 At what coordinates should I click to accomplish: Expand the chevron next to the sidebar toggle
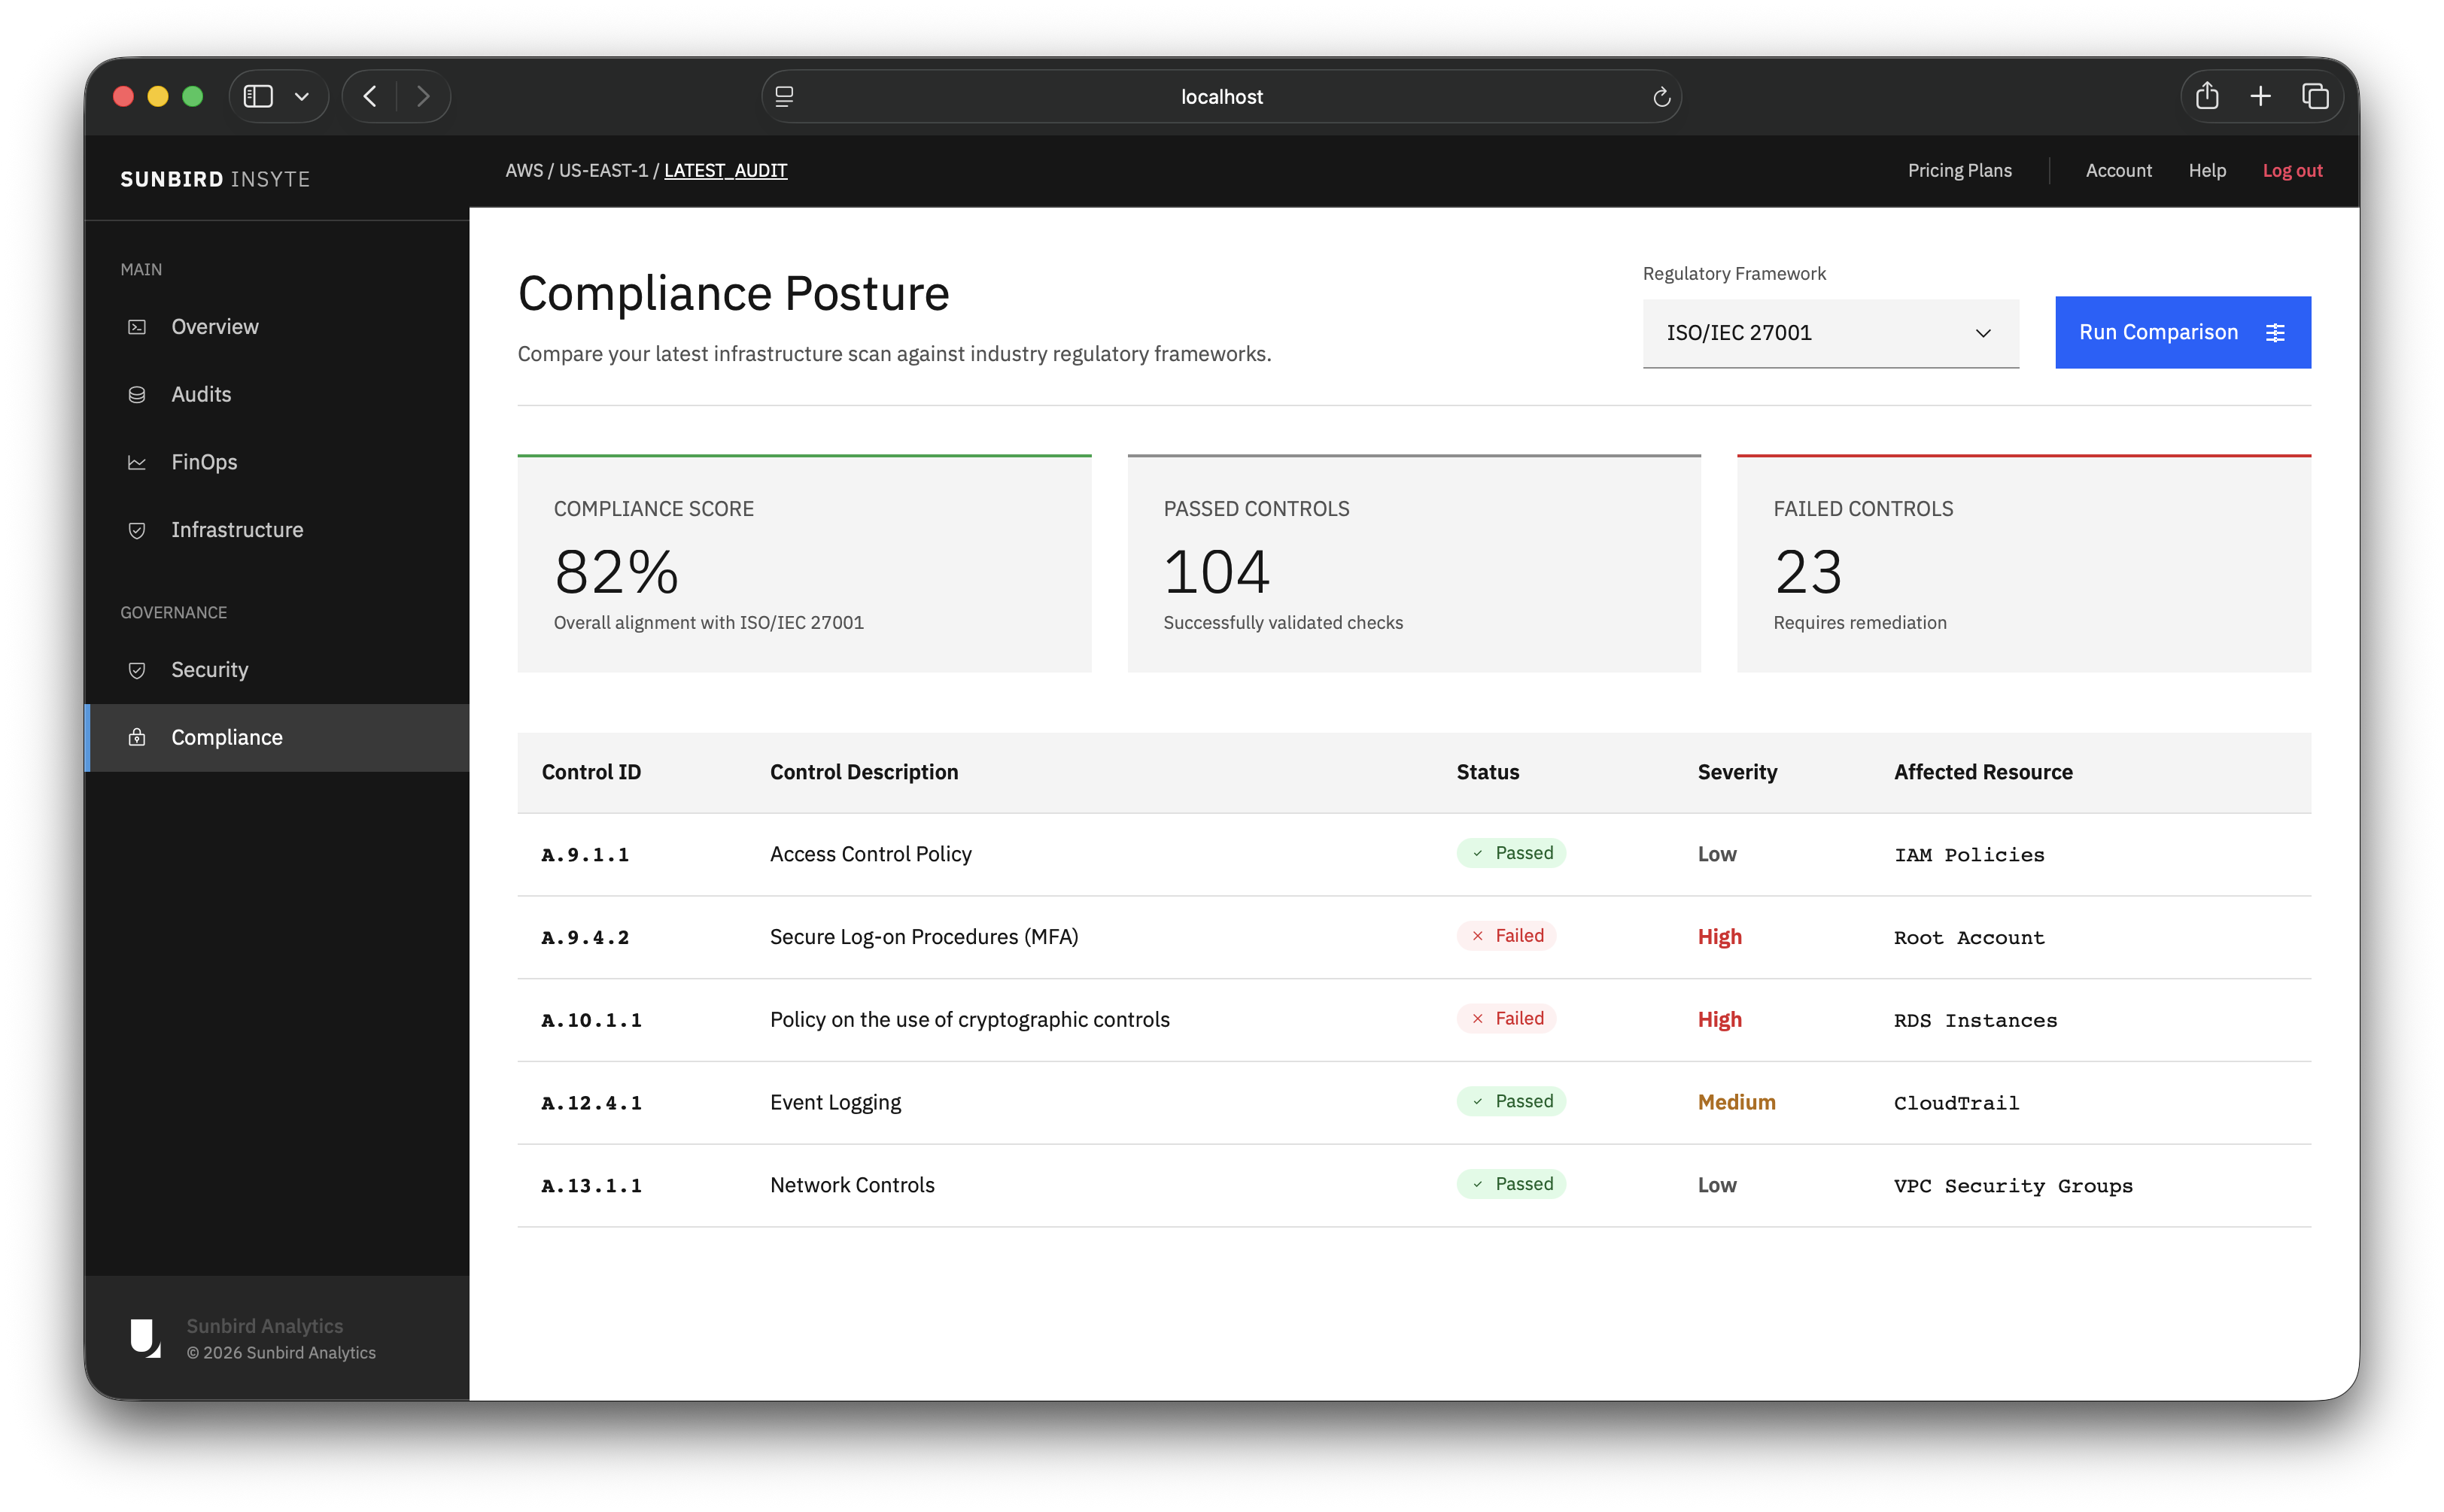click(301, 96)
